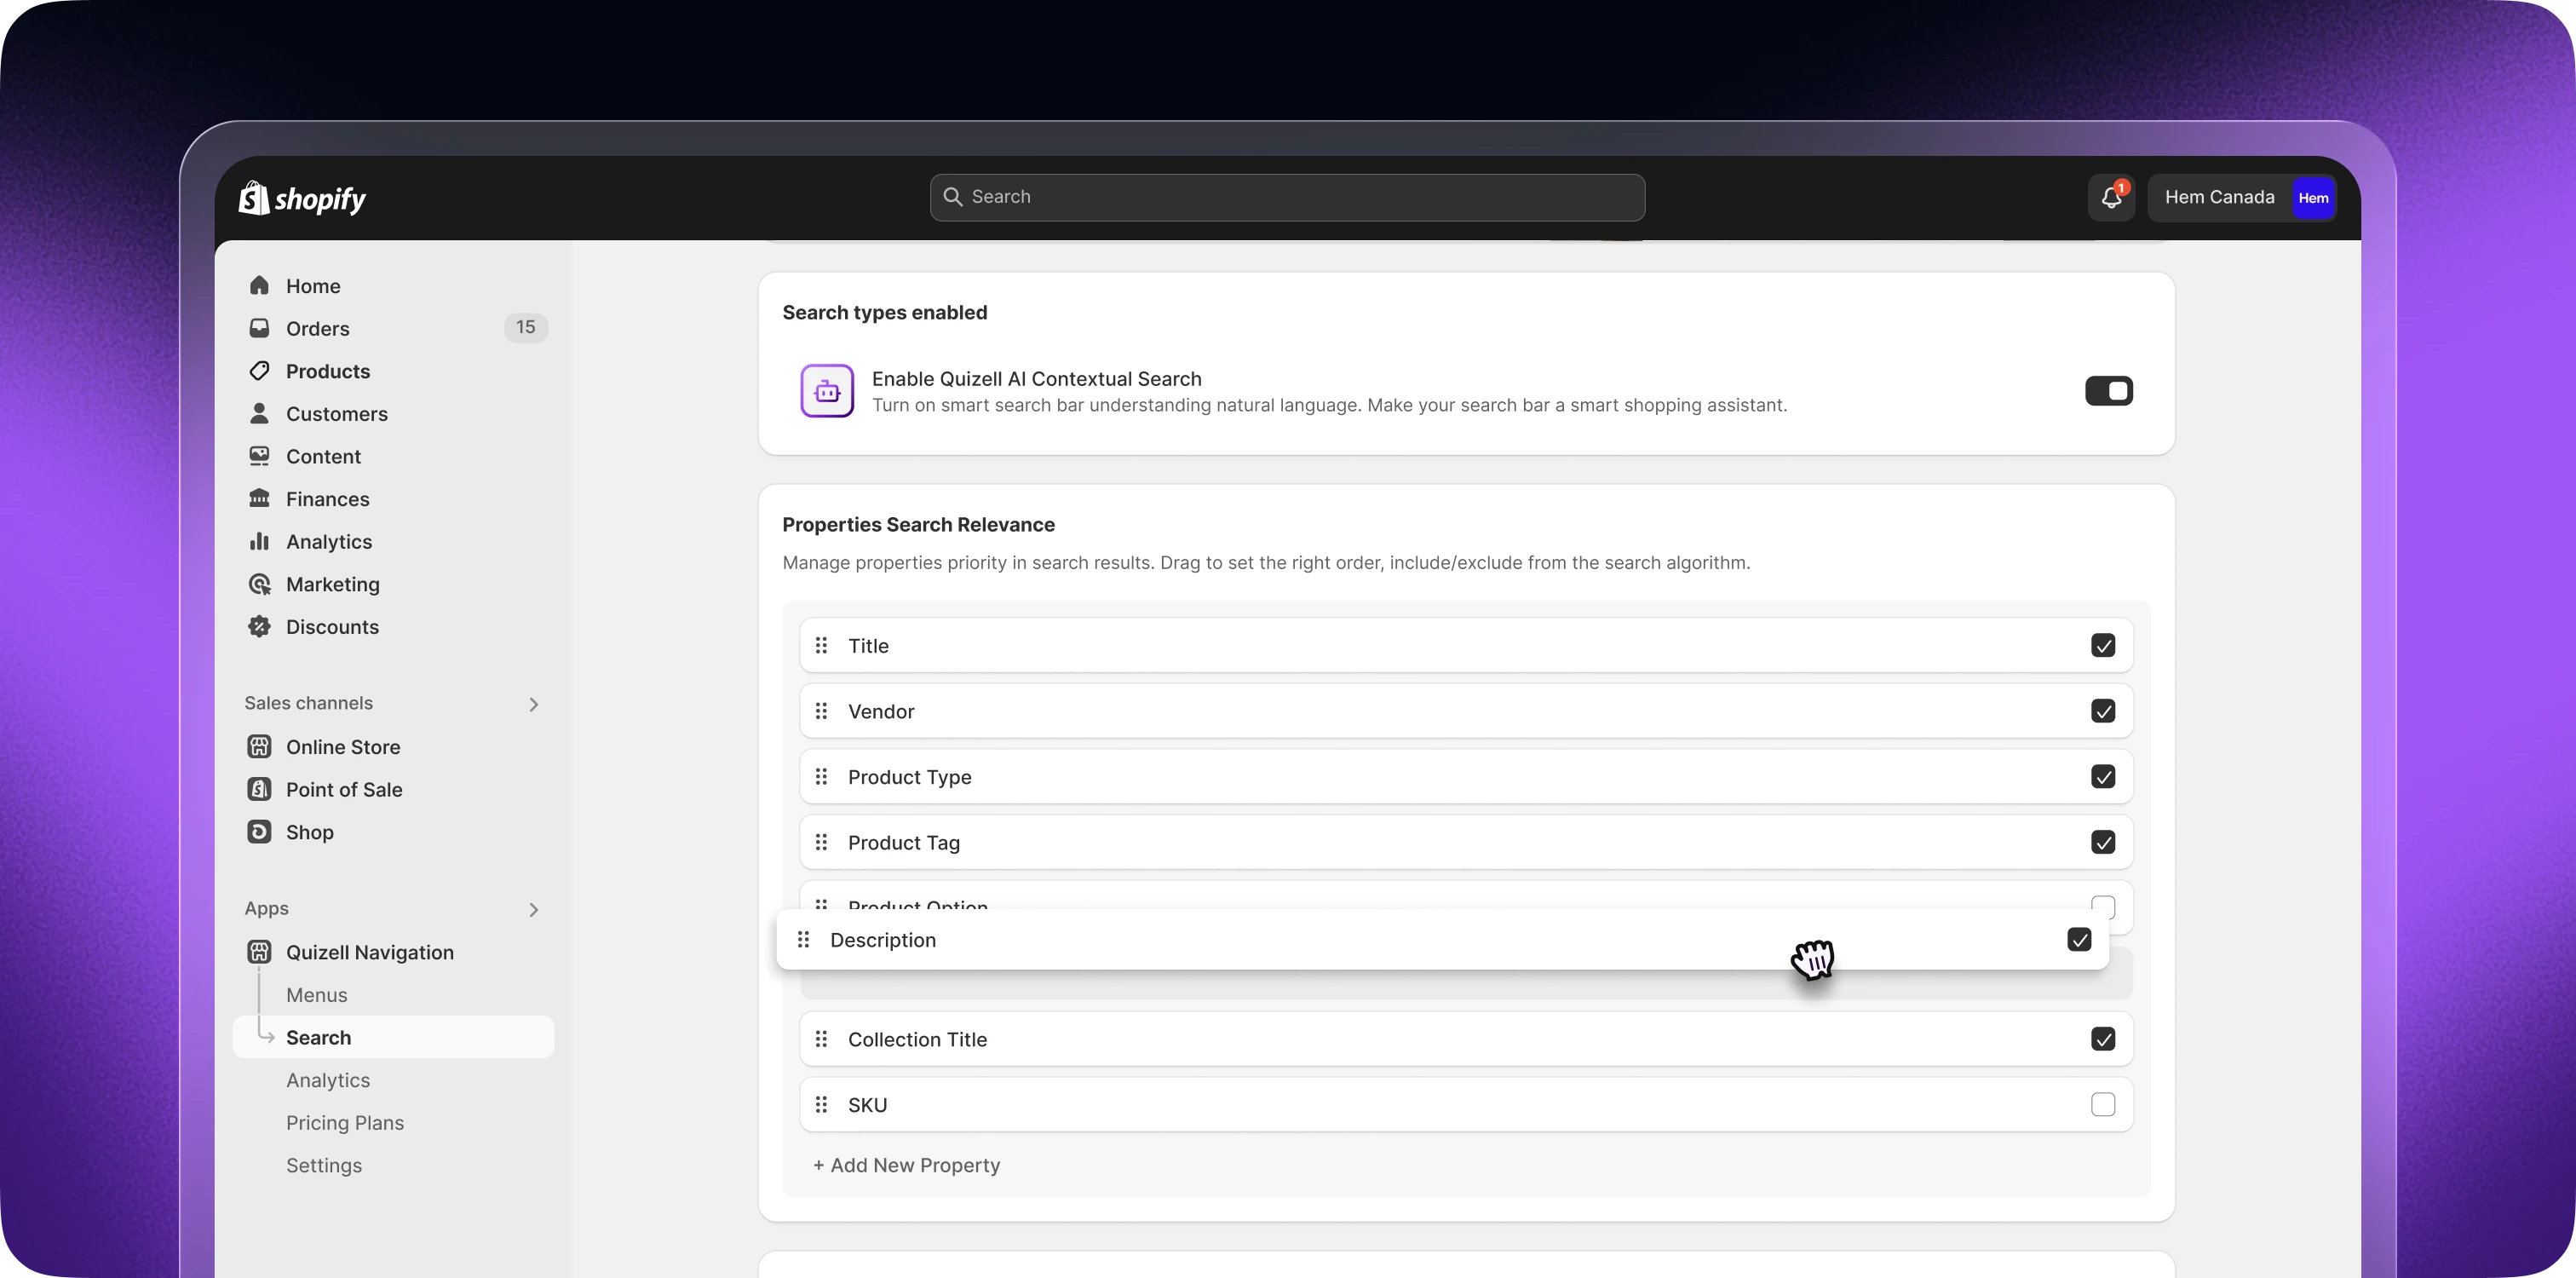The image size is (2576, 1278).
Task: Click the Shopify logo
Action: (x=302, y=198)
